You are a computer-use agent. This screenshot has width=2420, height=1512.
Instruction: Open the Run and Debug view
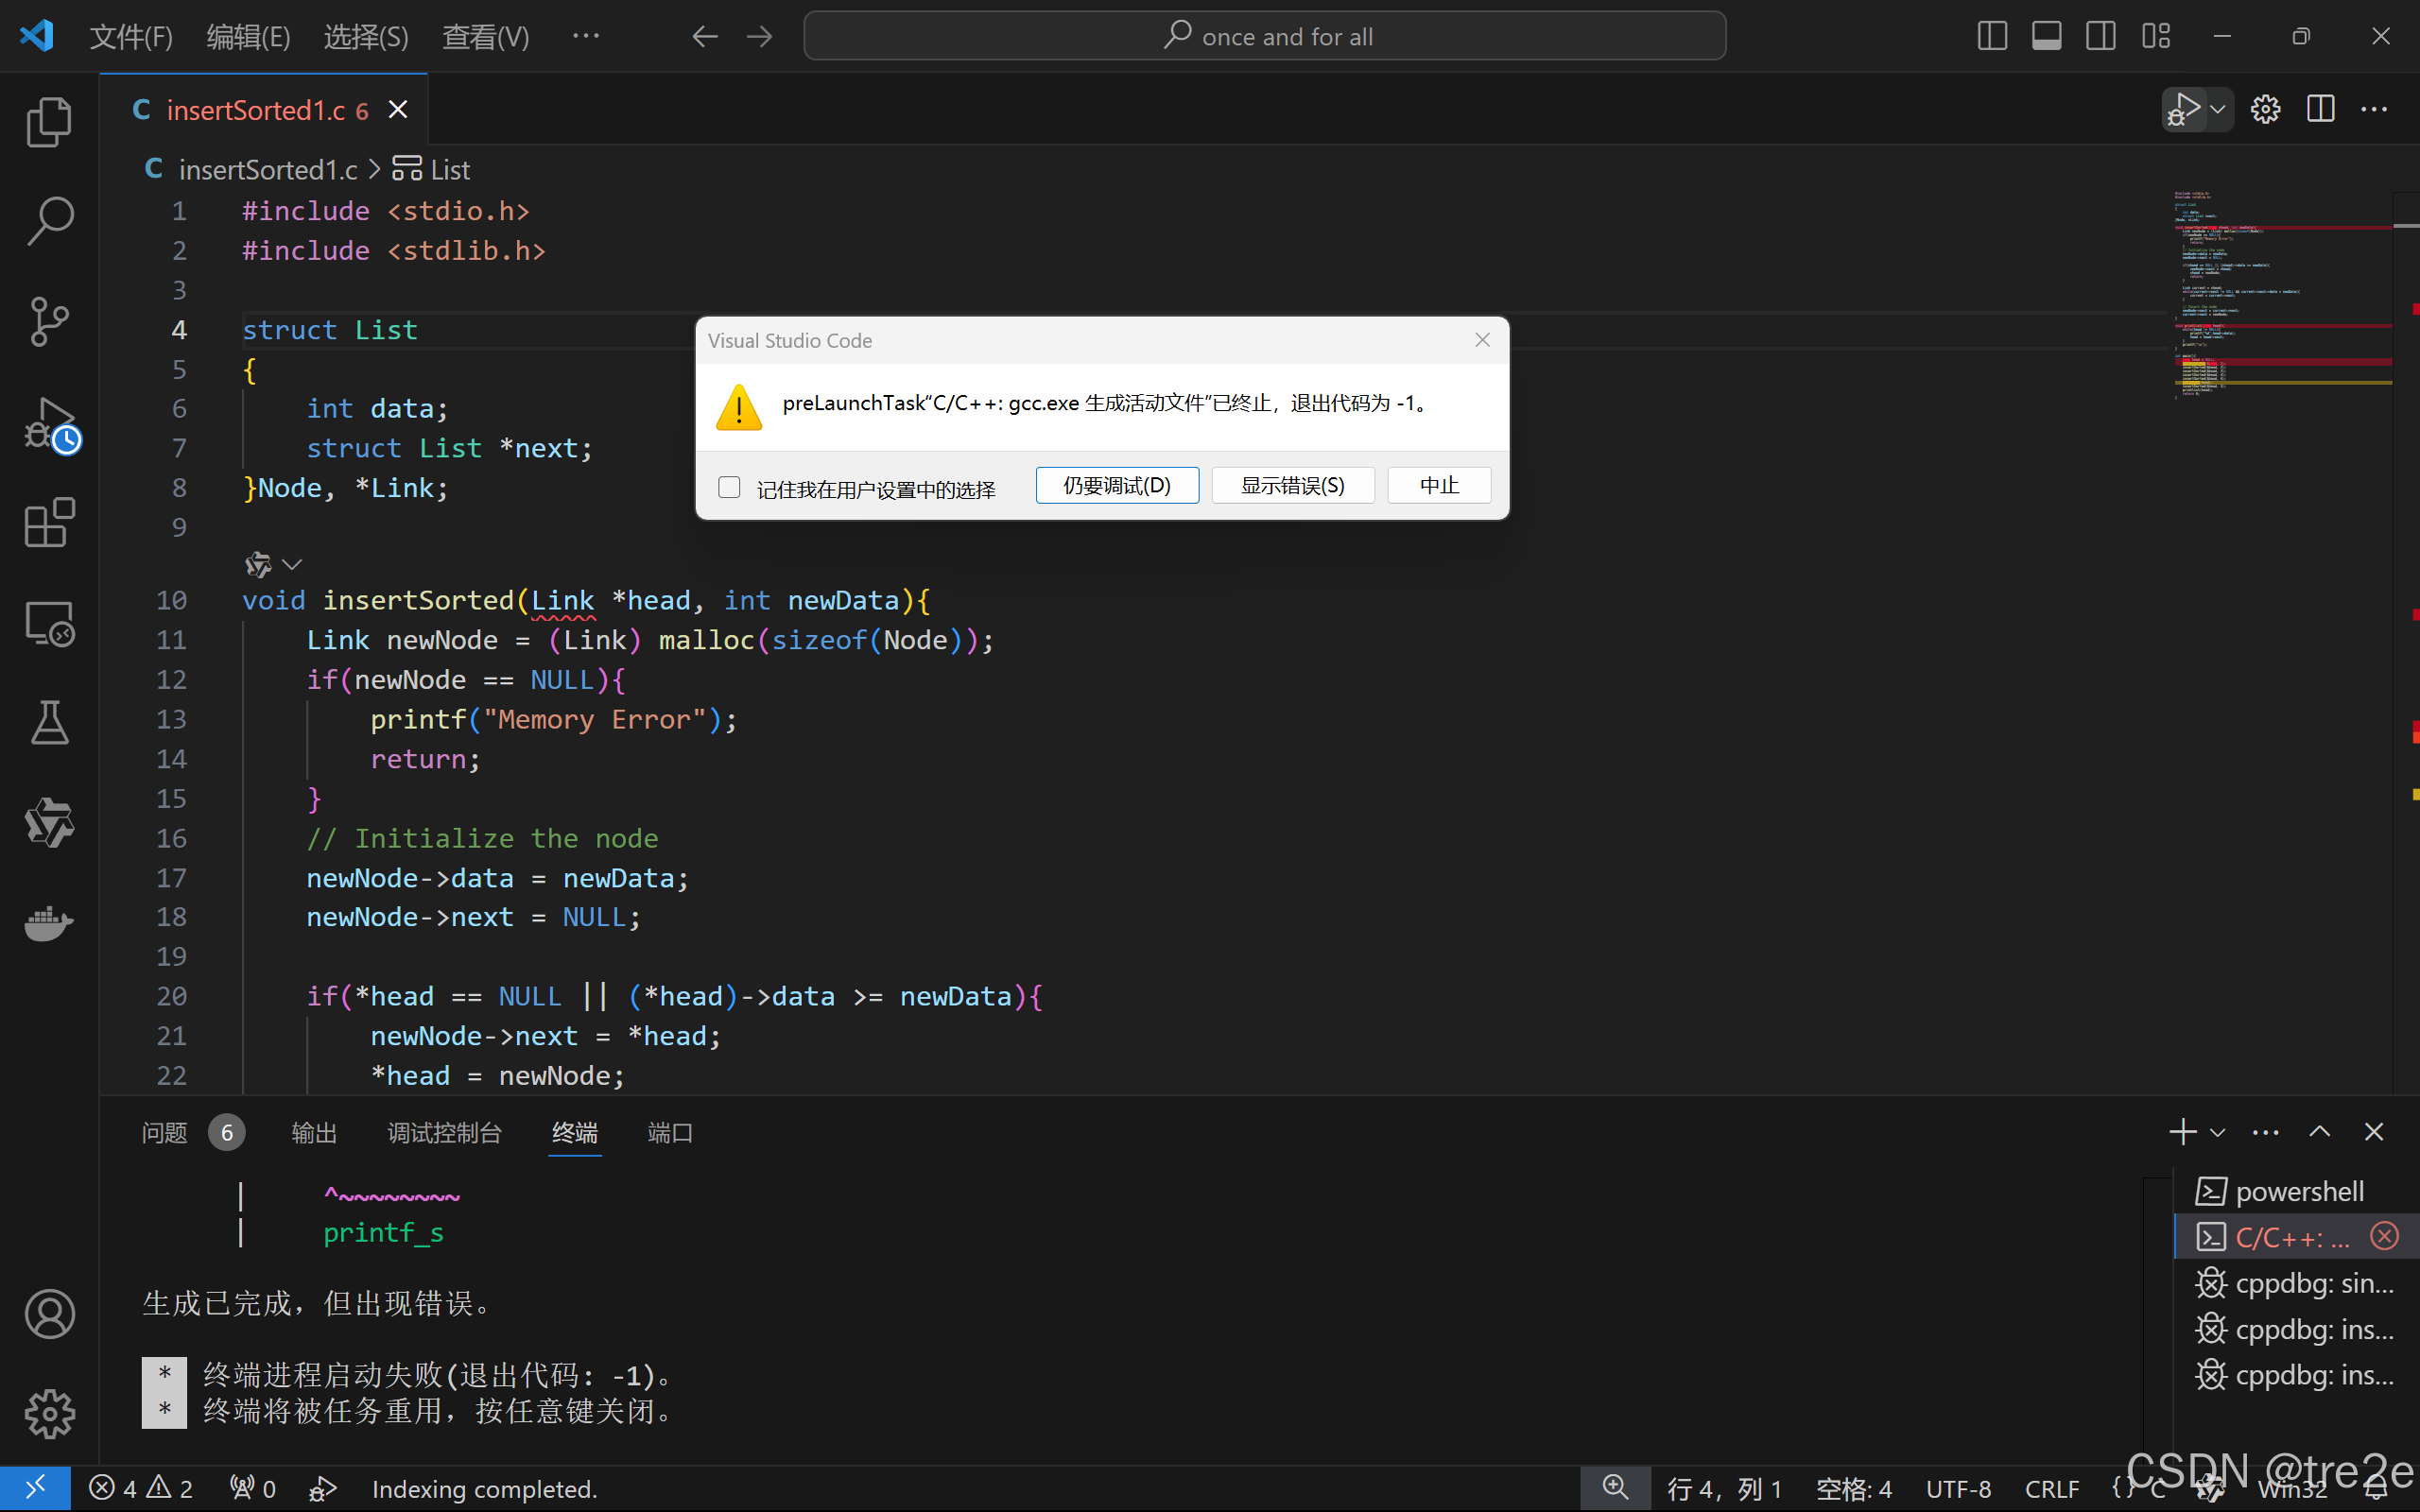coord(49,424)
